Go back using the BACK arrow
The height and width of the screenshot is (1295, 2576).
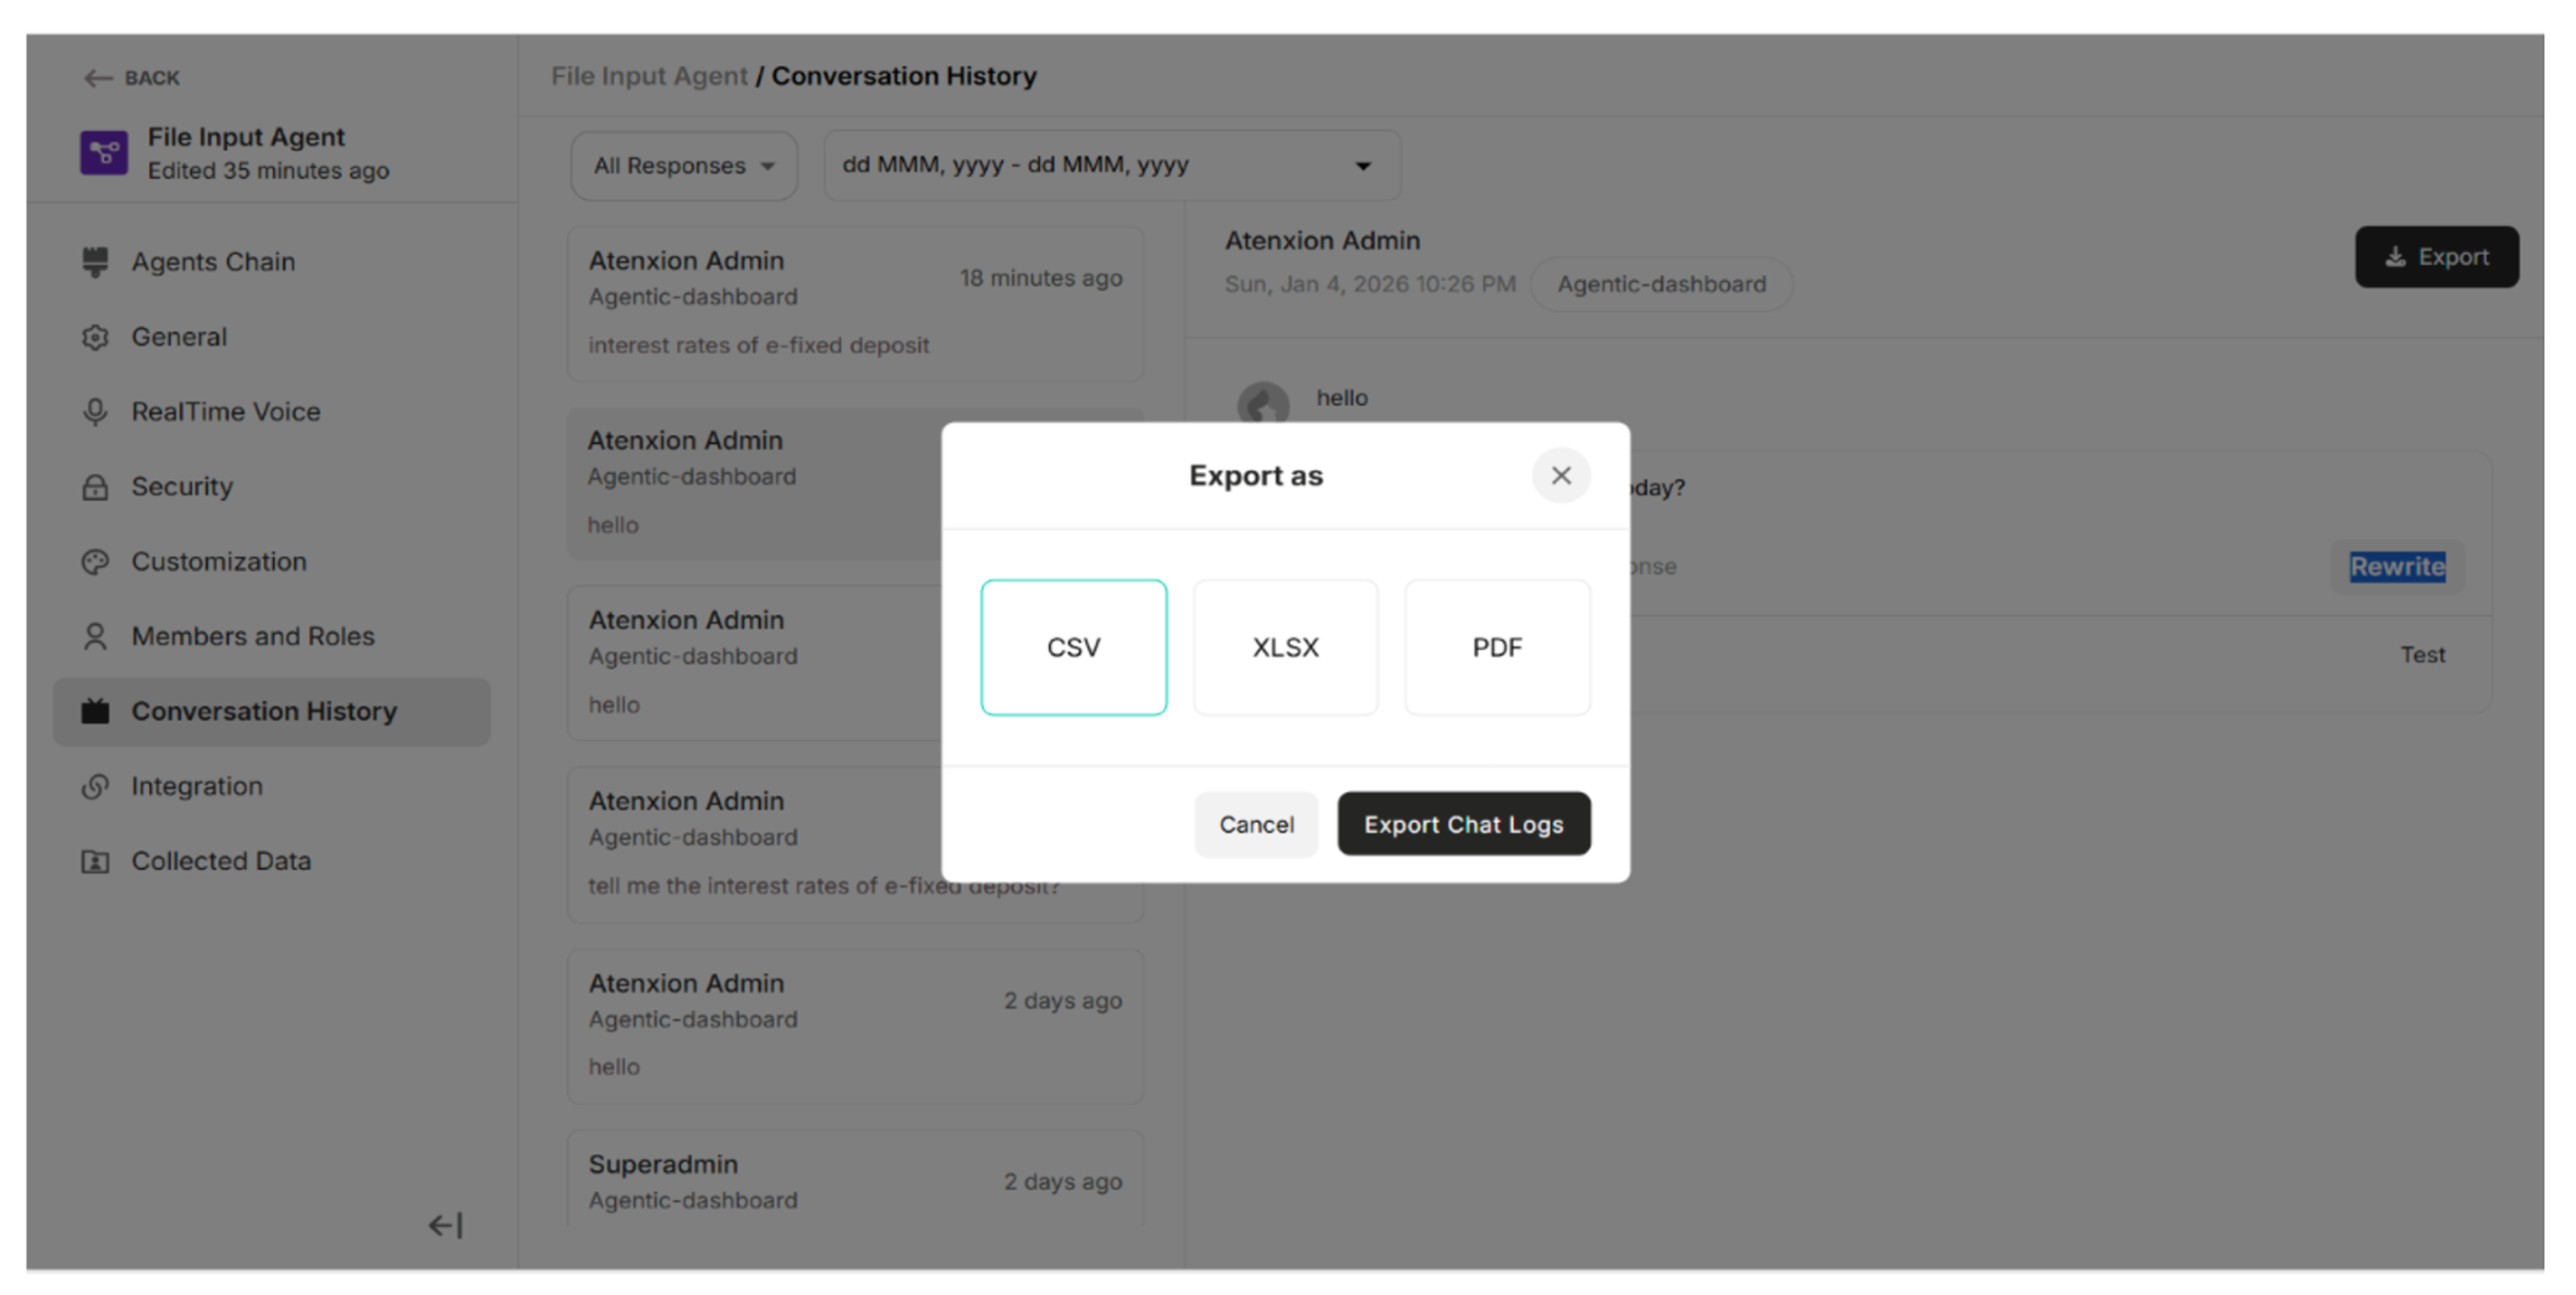(131, 78)
